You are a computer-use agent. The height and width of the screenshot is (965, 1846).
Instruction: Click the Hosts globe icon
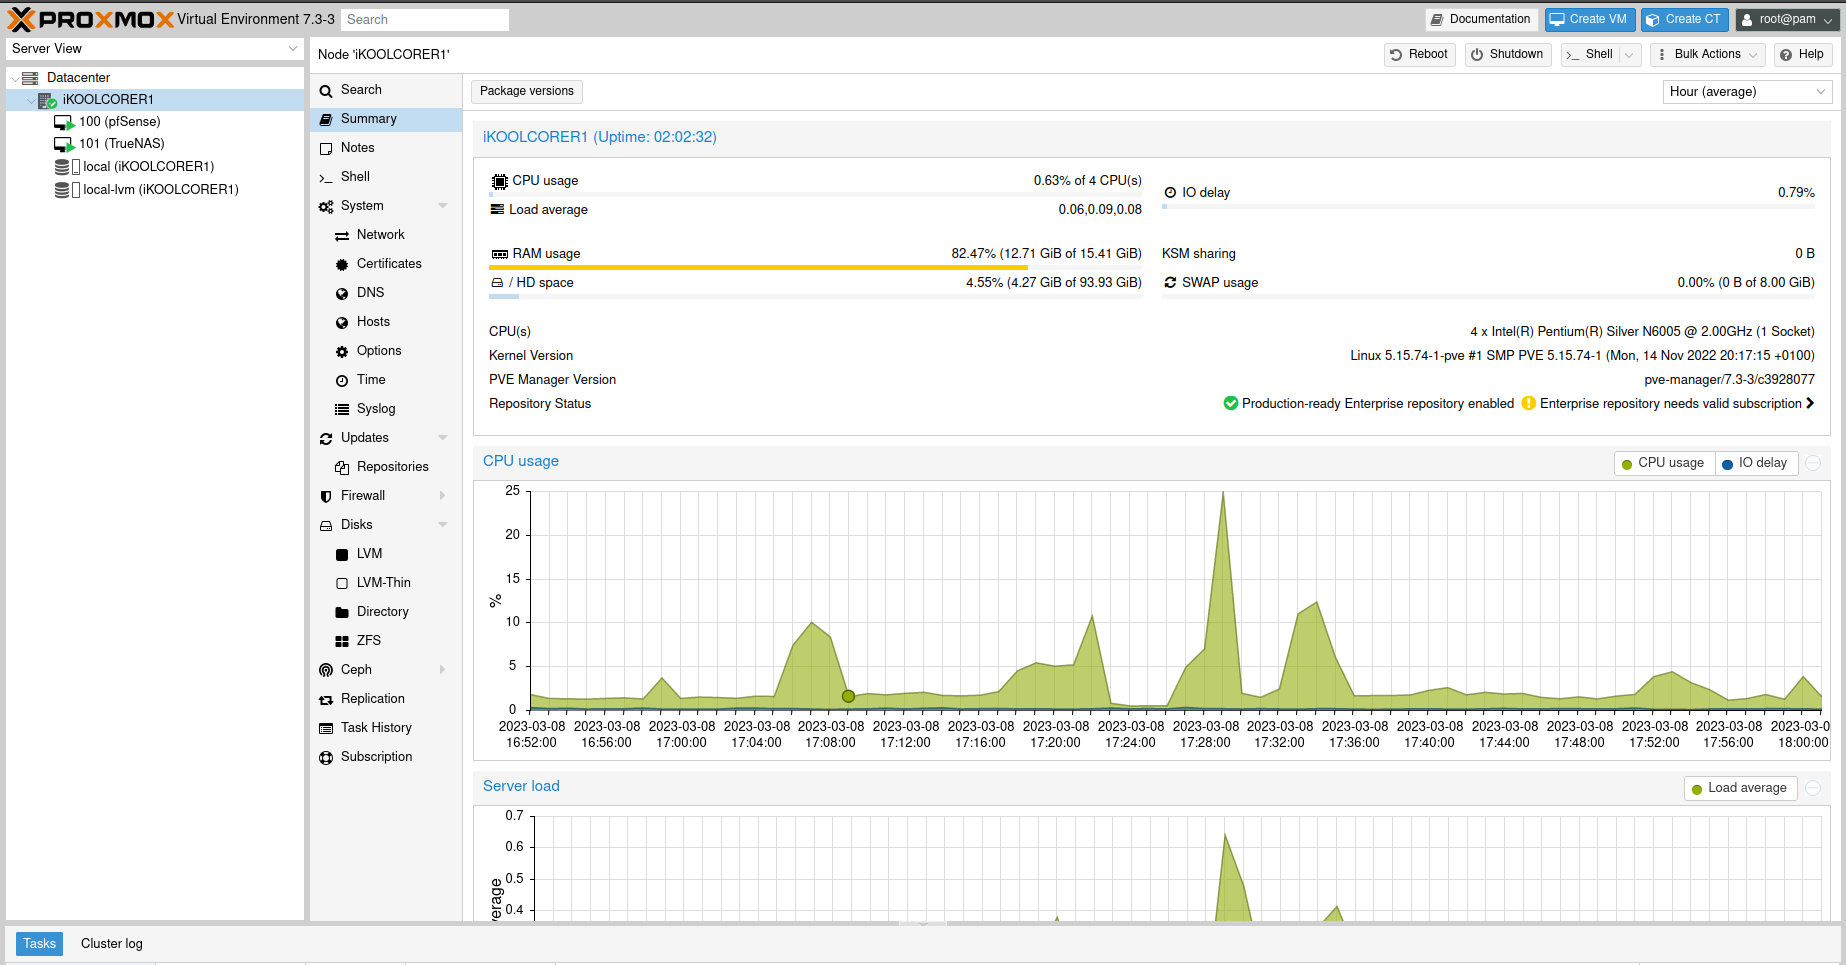click(x=342, y=323)
